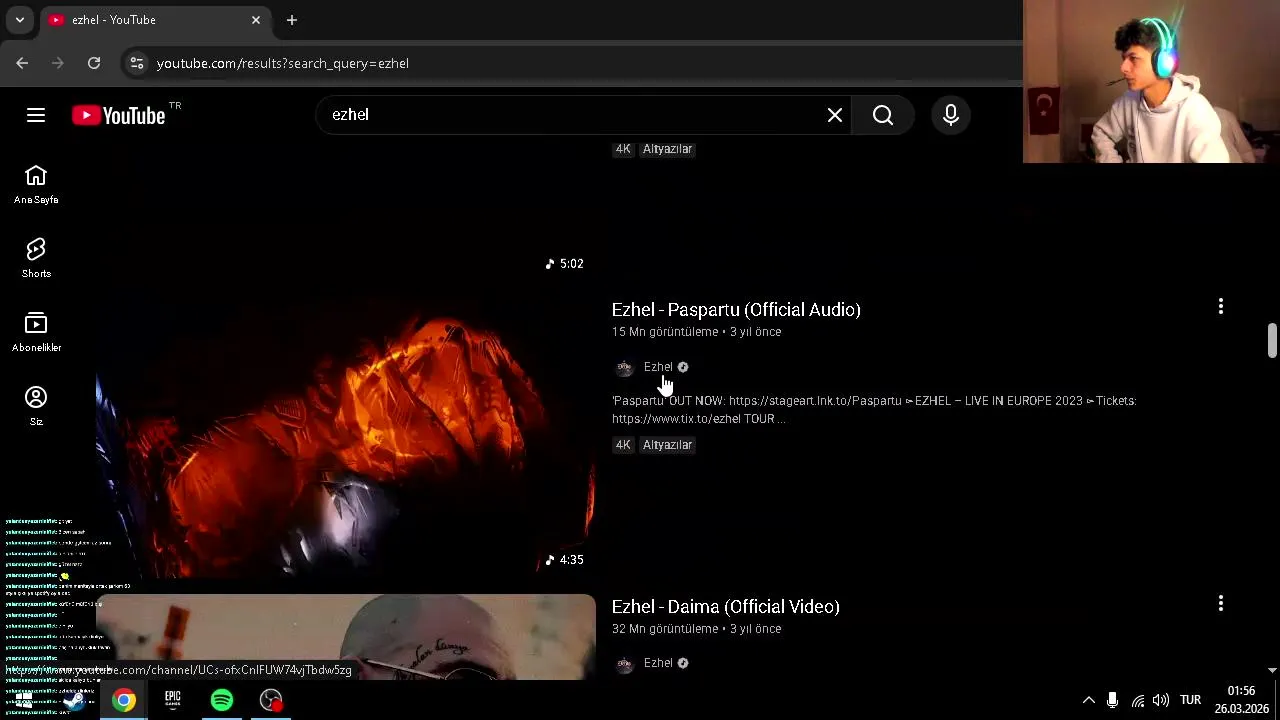The height and width of the screenshot is (720, 1280).
Task: Switch to the ezhel - YouTube tab
Action: pos(155,20)
